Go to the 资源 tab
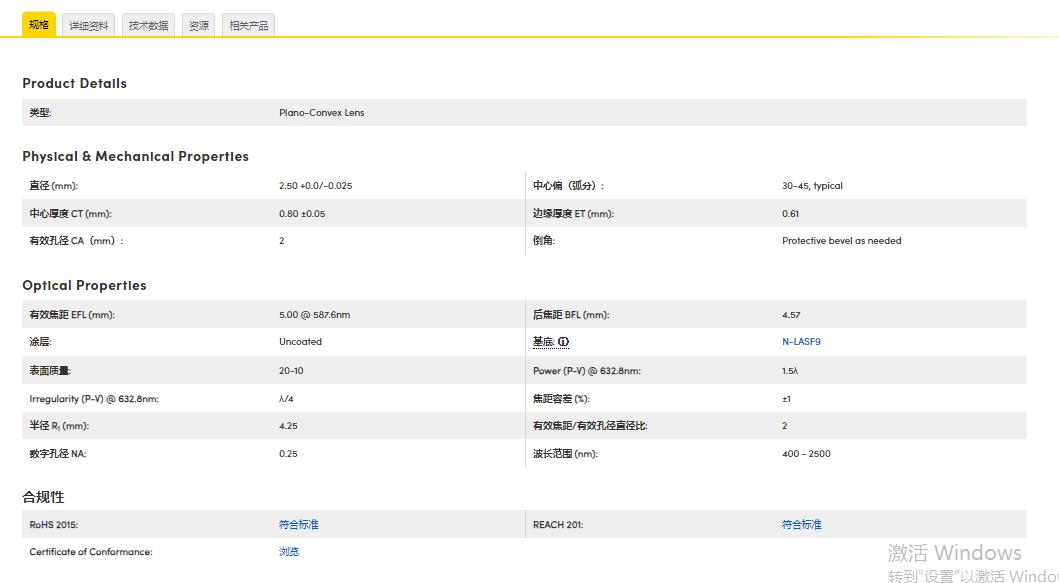The image size is (1059, 583). point(199,26)
